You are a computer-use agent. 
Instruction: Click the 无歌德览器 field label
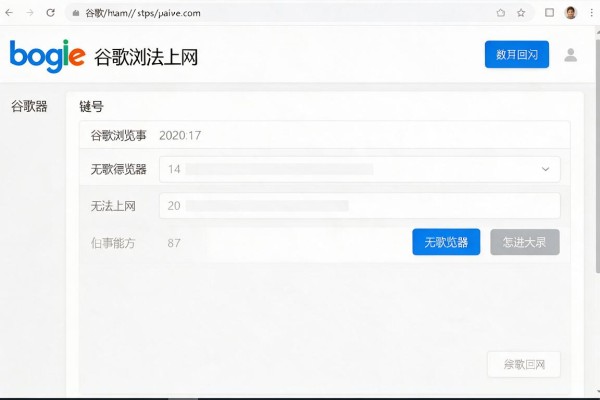118,169
